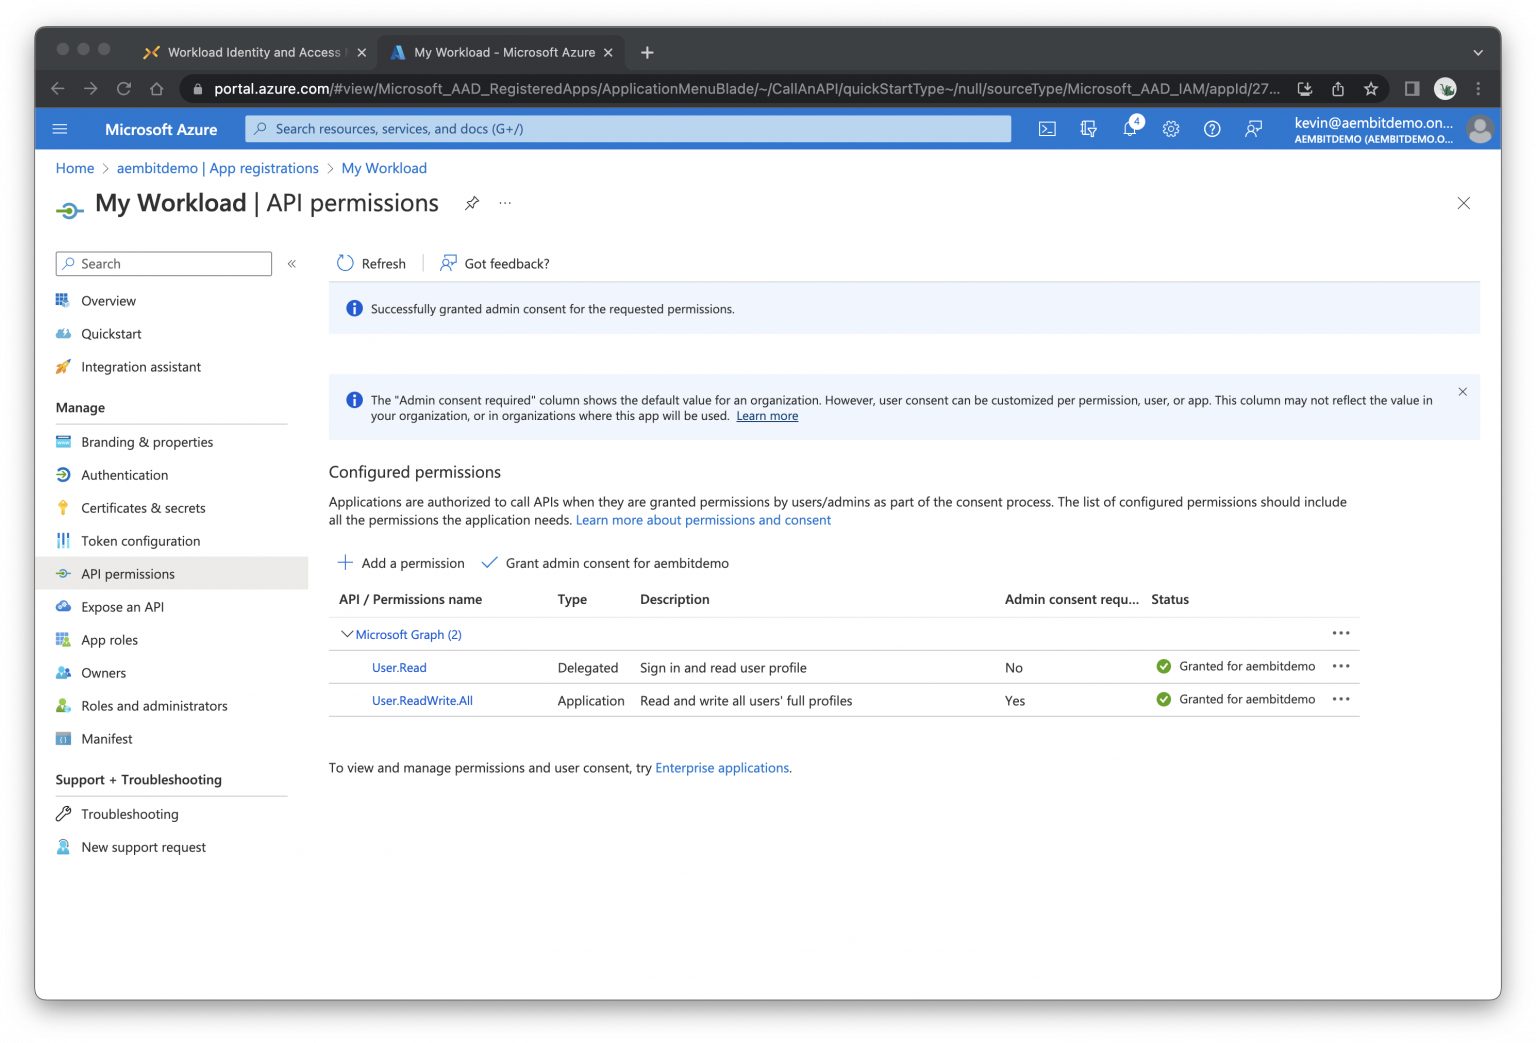Open more options next to the page title
The width and height of the screenshot is (1536, 1043).
click(505, 203)
